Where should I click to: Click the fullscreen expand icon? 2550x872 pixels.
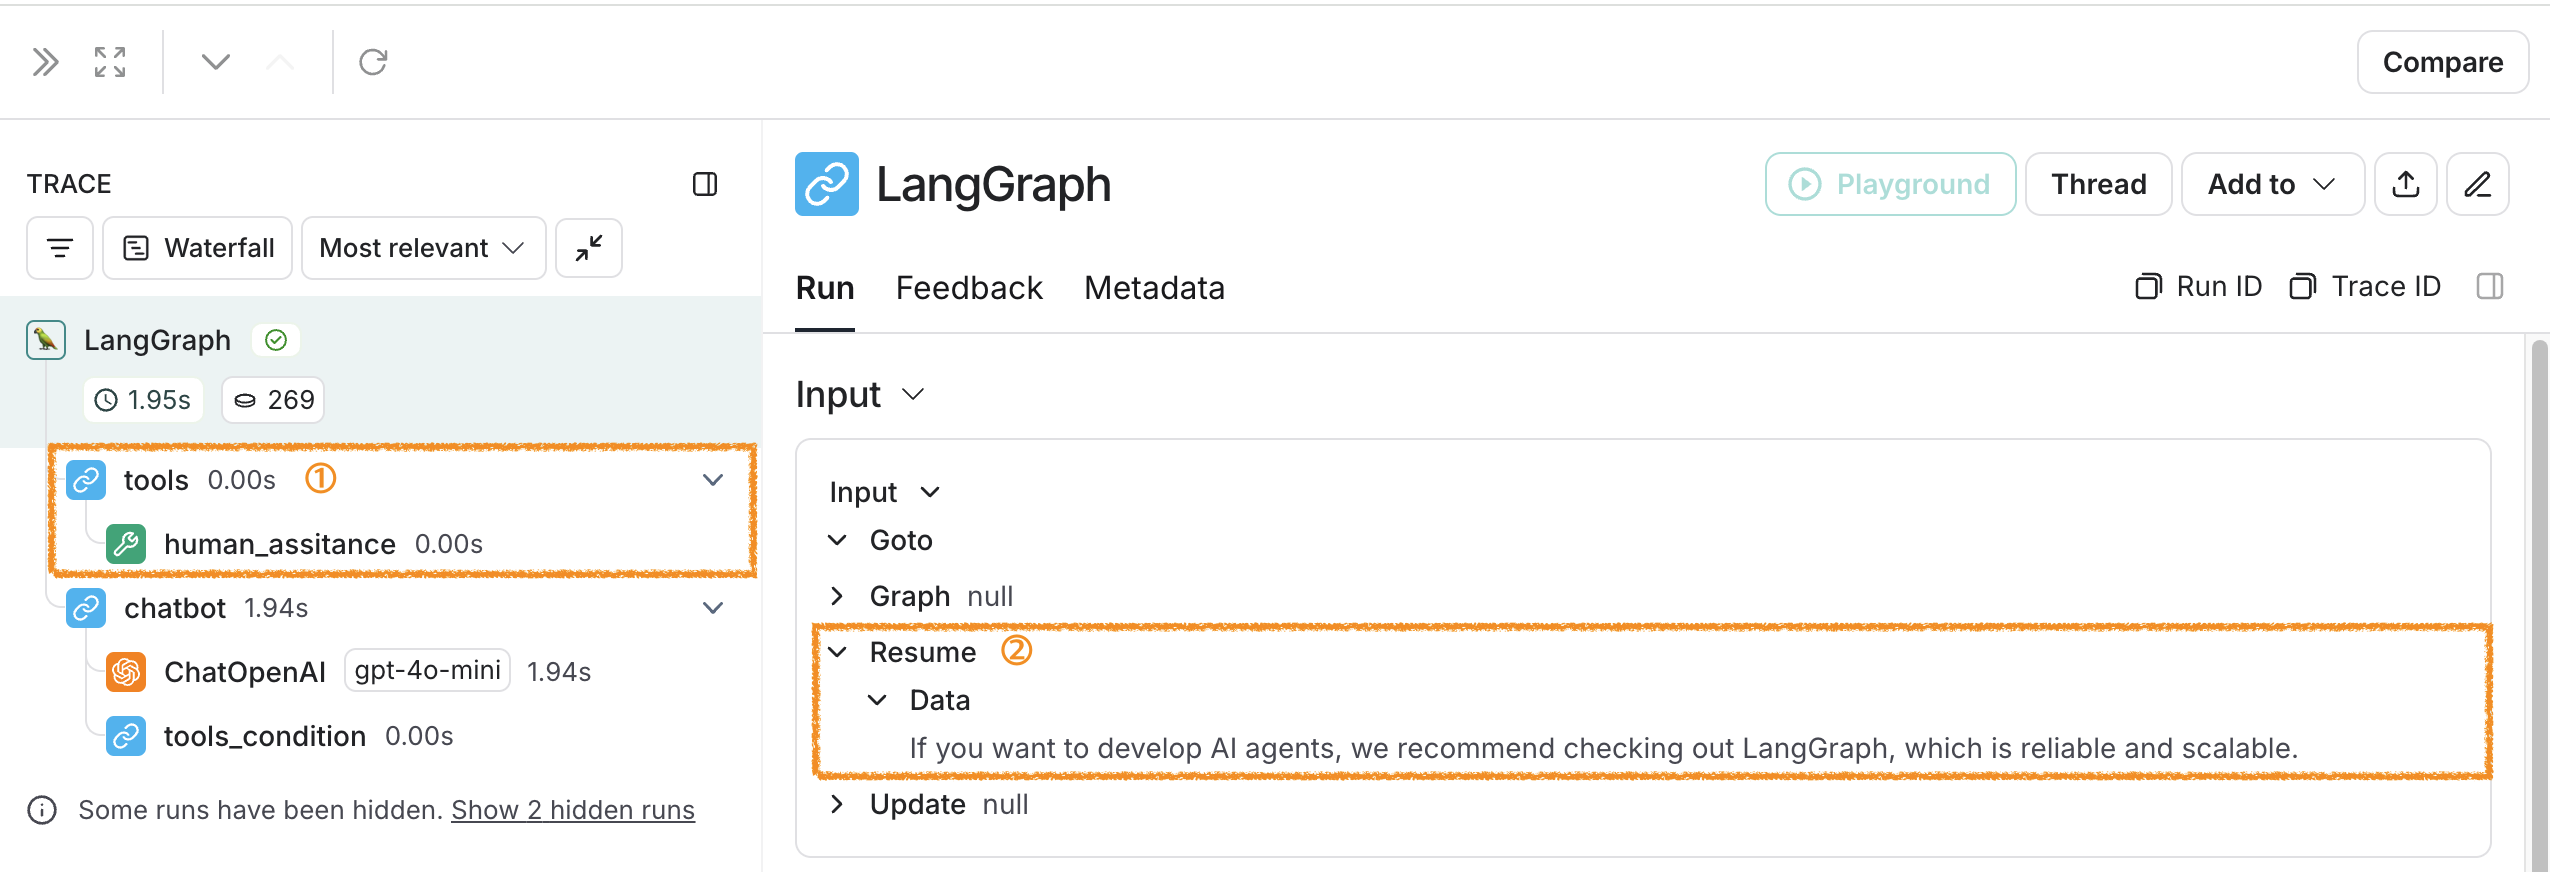pyautogui.click(x=110, y=62)
